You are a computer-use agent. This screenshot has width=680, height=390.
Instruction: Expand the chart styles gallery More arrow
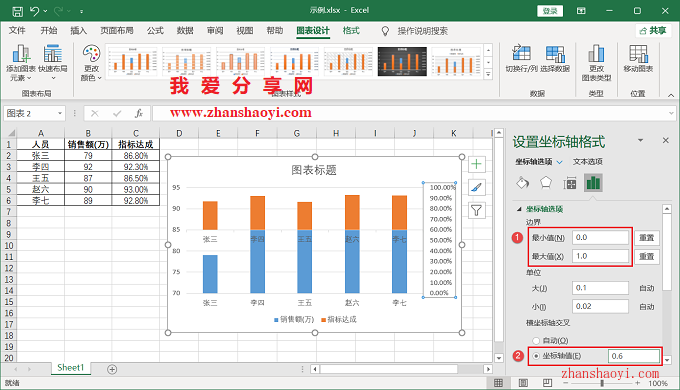coord(488,75)
